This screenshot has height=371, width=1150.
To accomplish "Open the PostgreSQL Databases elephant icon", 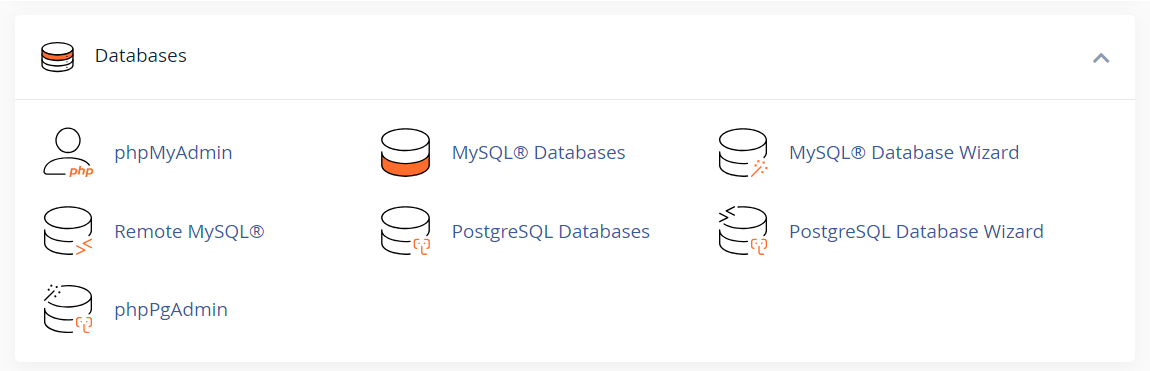I will (405, 232).
